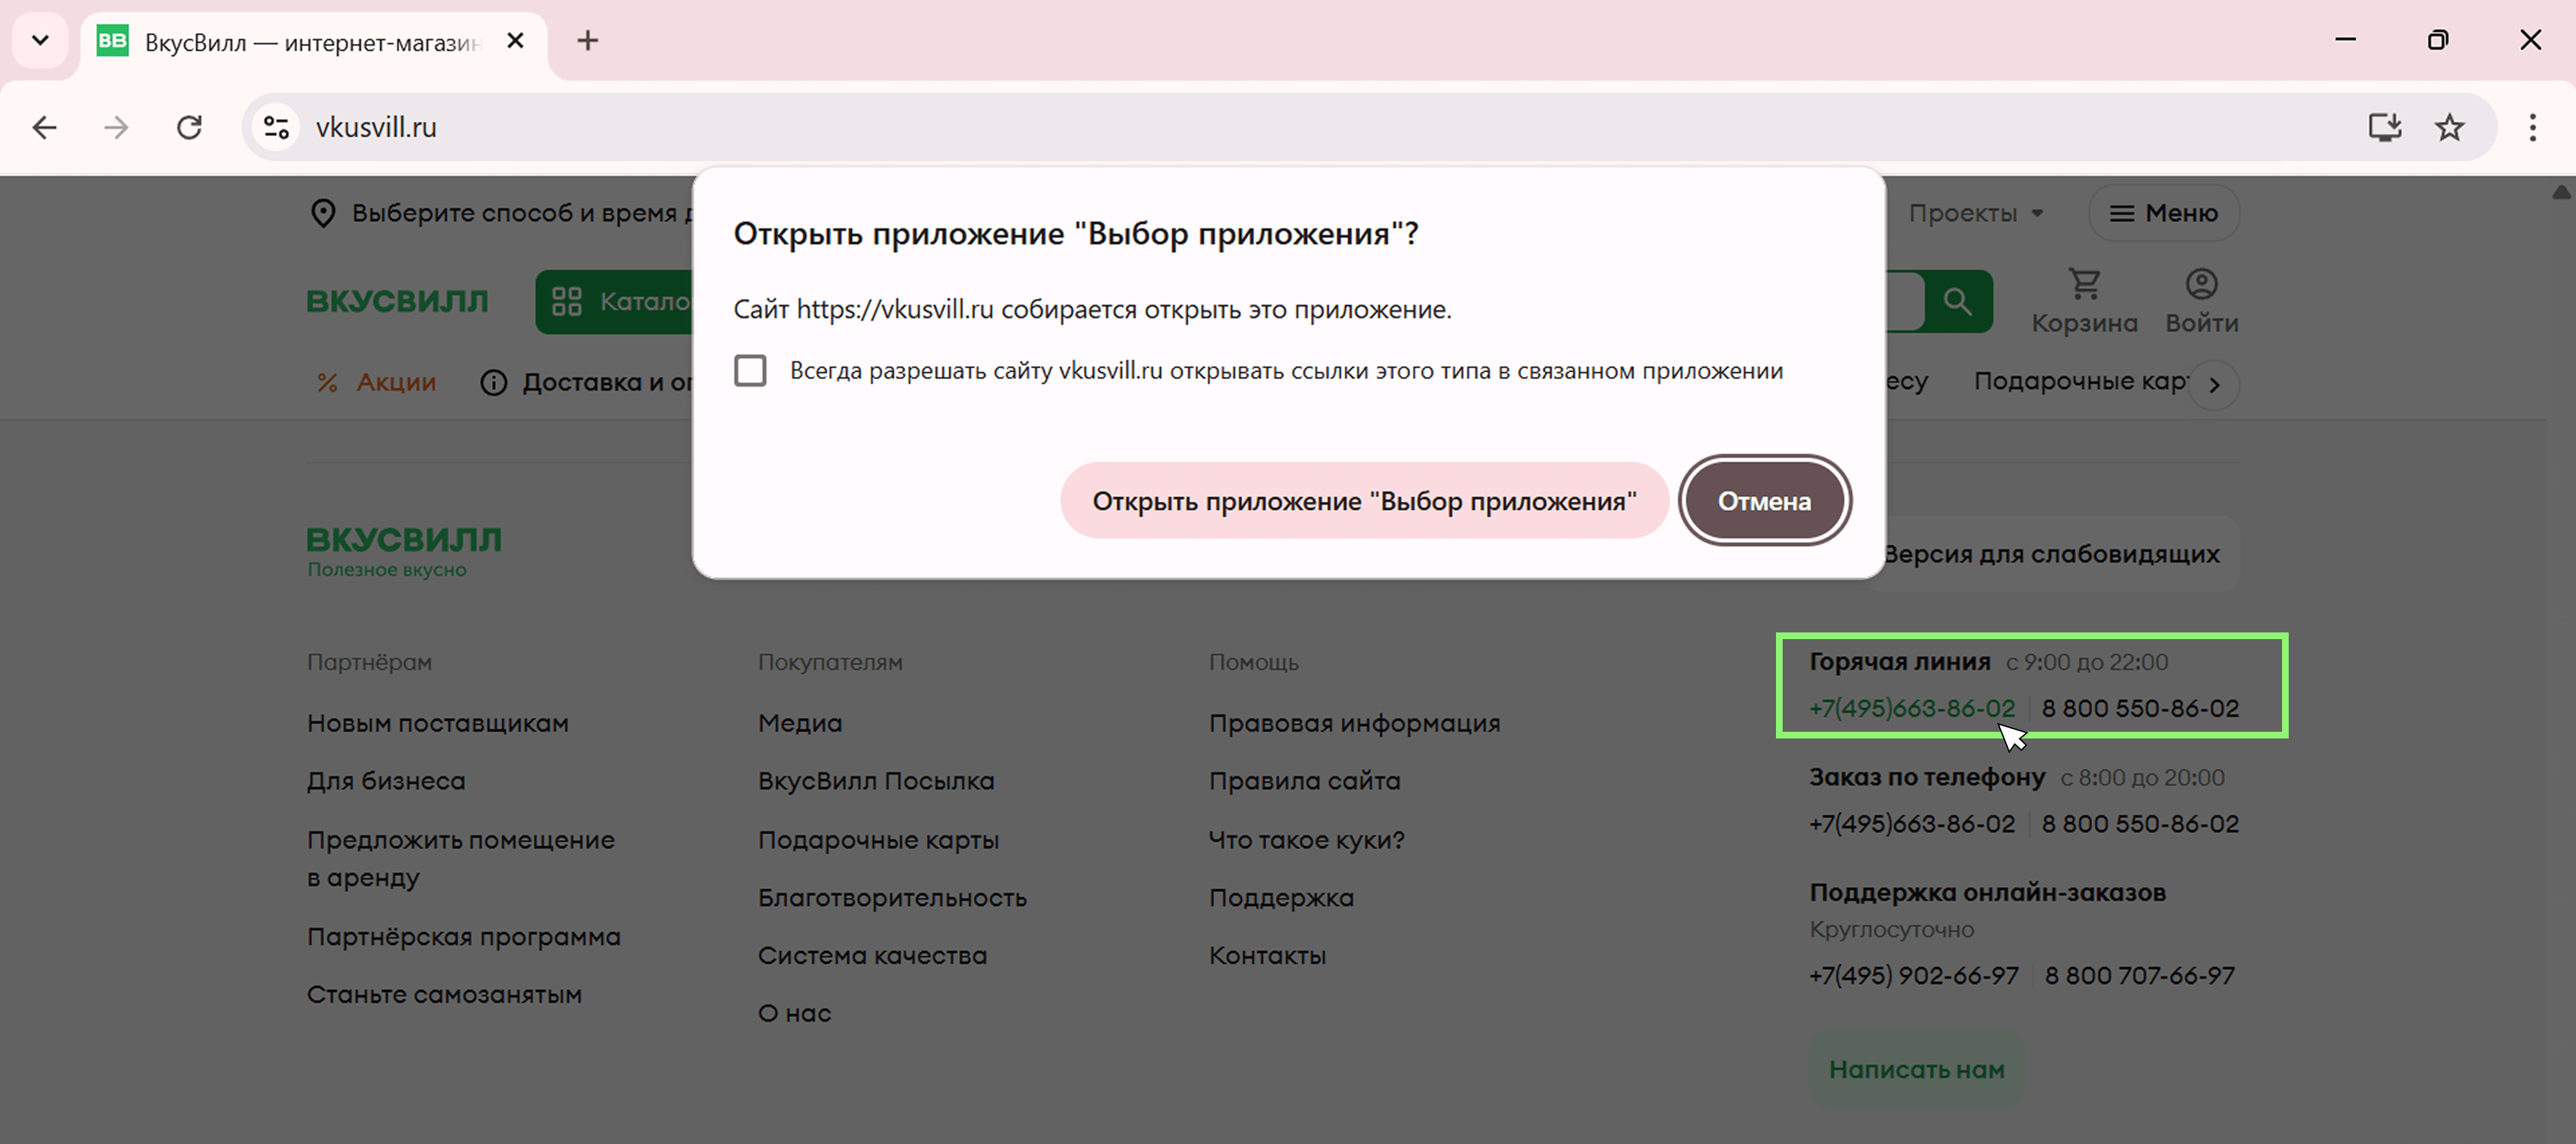
Task: Open Правила сайта link
Action: tap(1304, 781)
